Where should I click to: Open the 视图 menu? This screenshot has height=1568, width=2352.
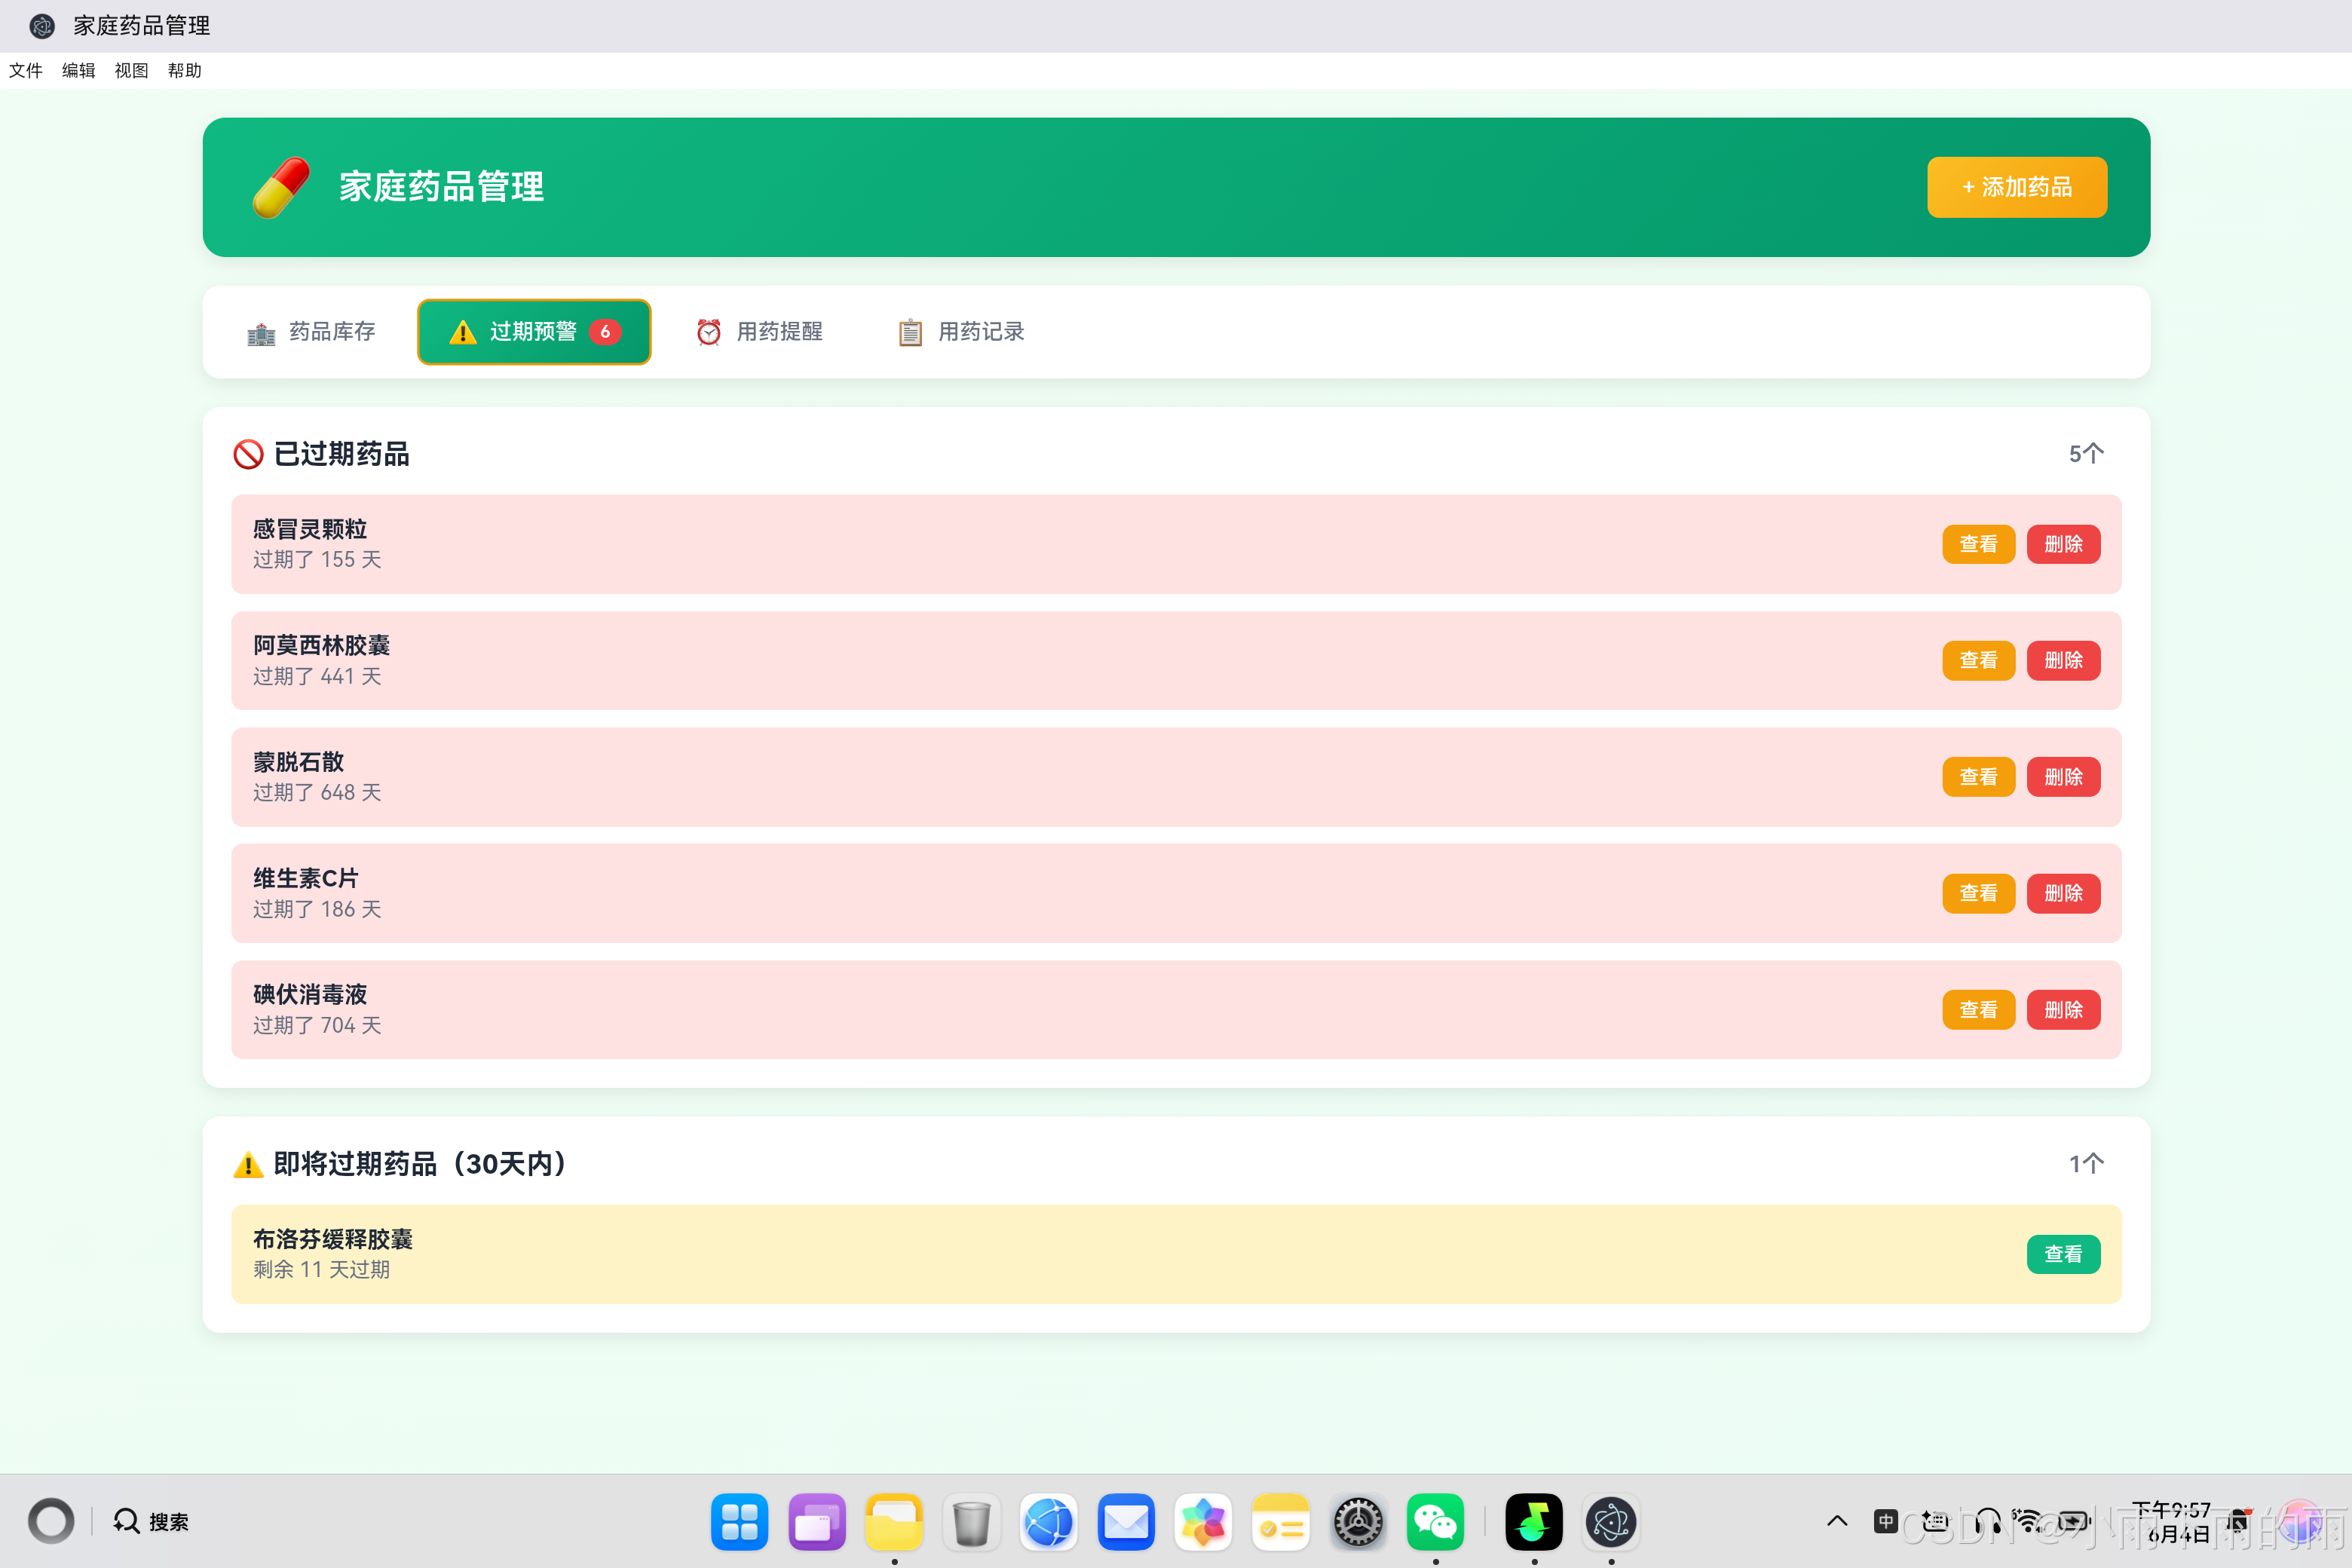(x=131, y=70)
